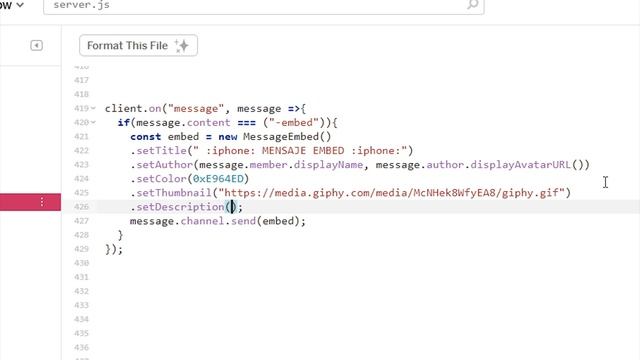Click the search magnifier icon in the file box
The height and width of the screenshot is (360, 640).
pos(473,5)
